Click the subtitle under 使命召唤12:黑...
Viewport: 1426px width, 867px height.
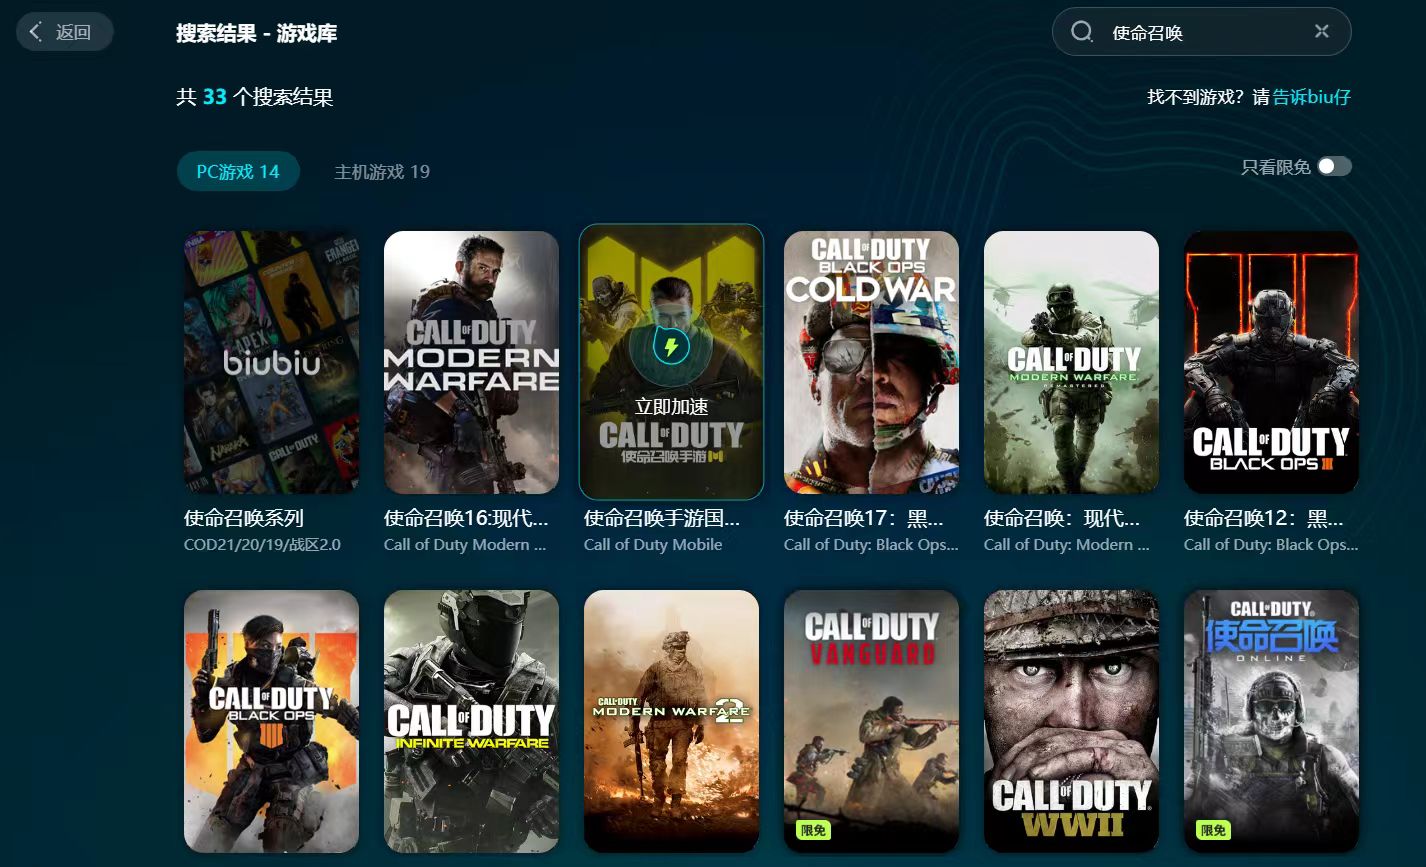[1271, 545]
